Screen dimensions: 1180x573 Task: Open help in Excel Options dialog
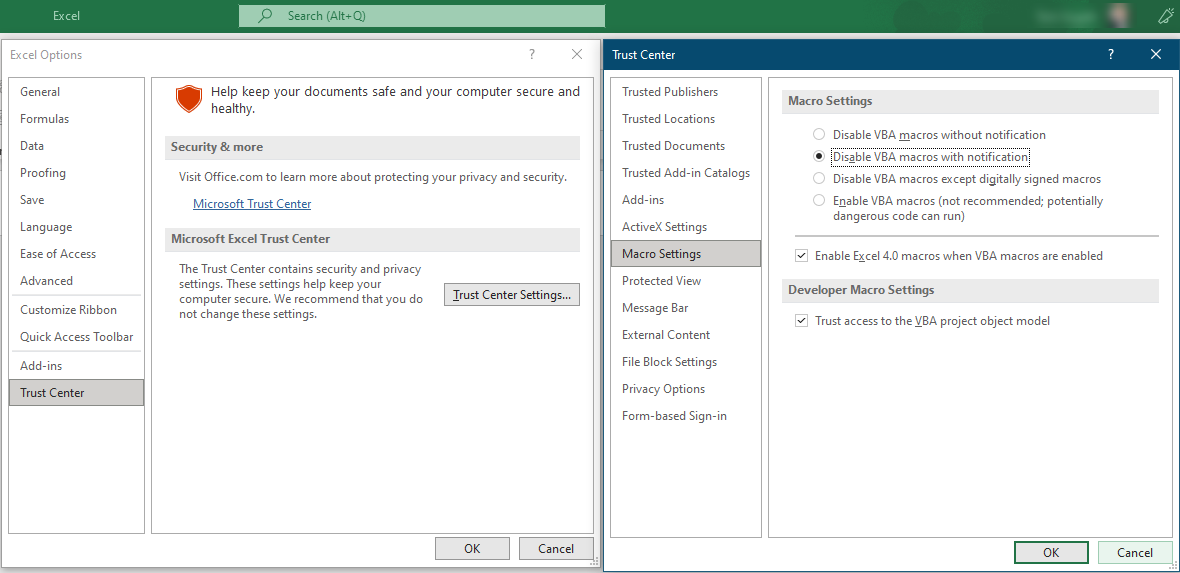tap(531, 54)
